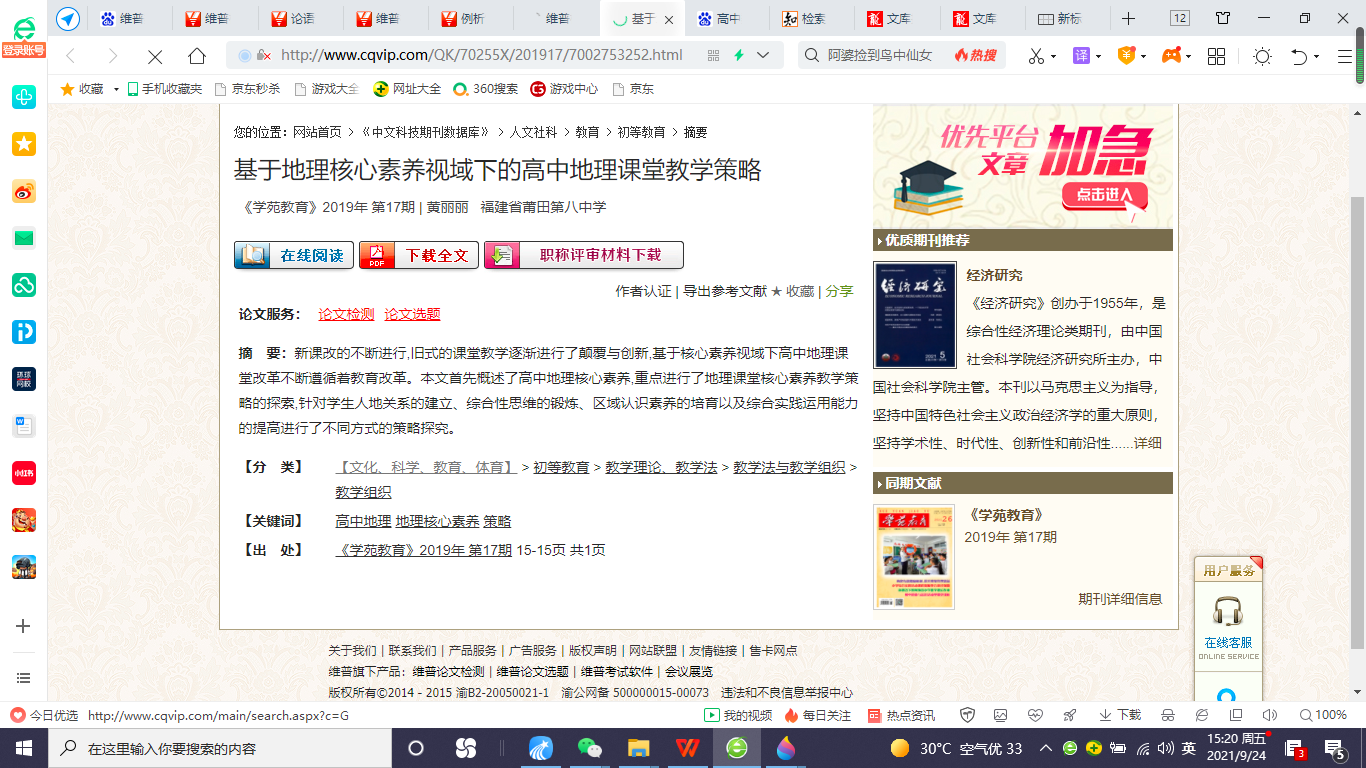The width and height of the screenshot is (1366, 768).
Task: Click the purple translate icon
Action: pos(1081,56)
